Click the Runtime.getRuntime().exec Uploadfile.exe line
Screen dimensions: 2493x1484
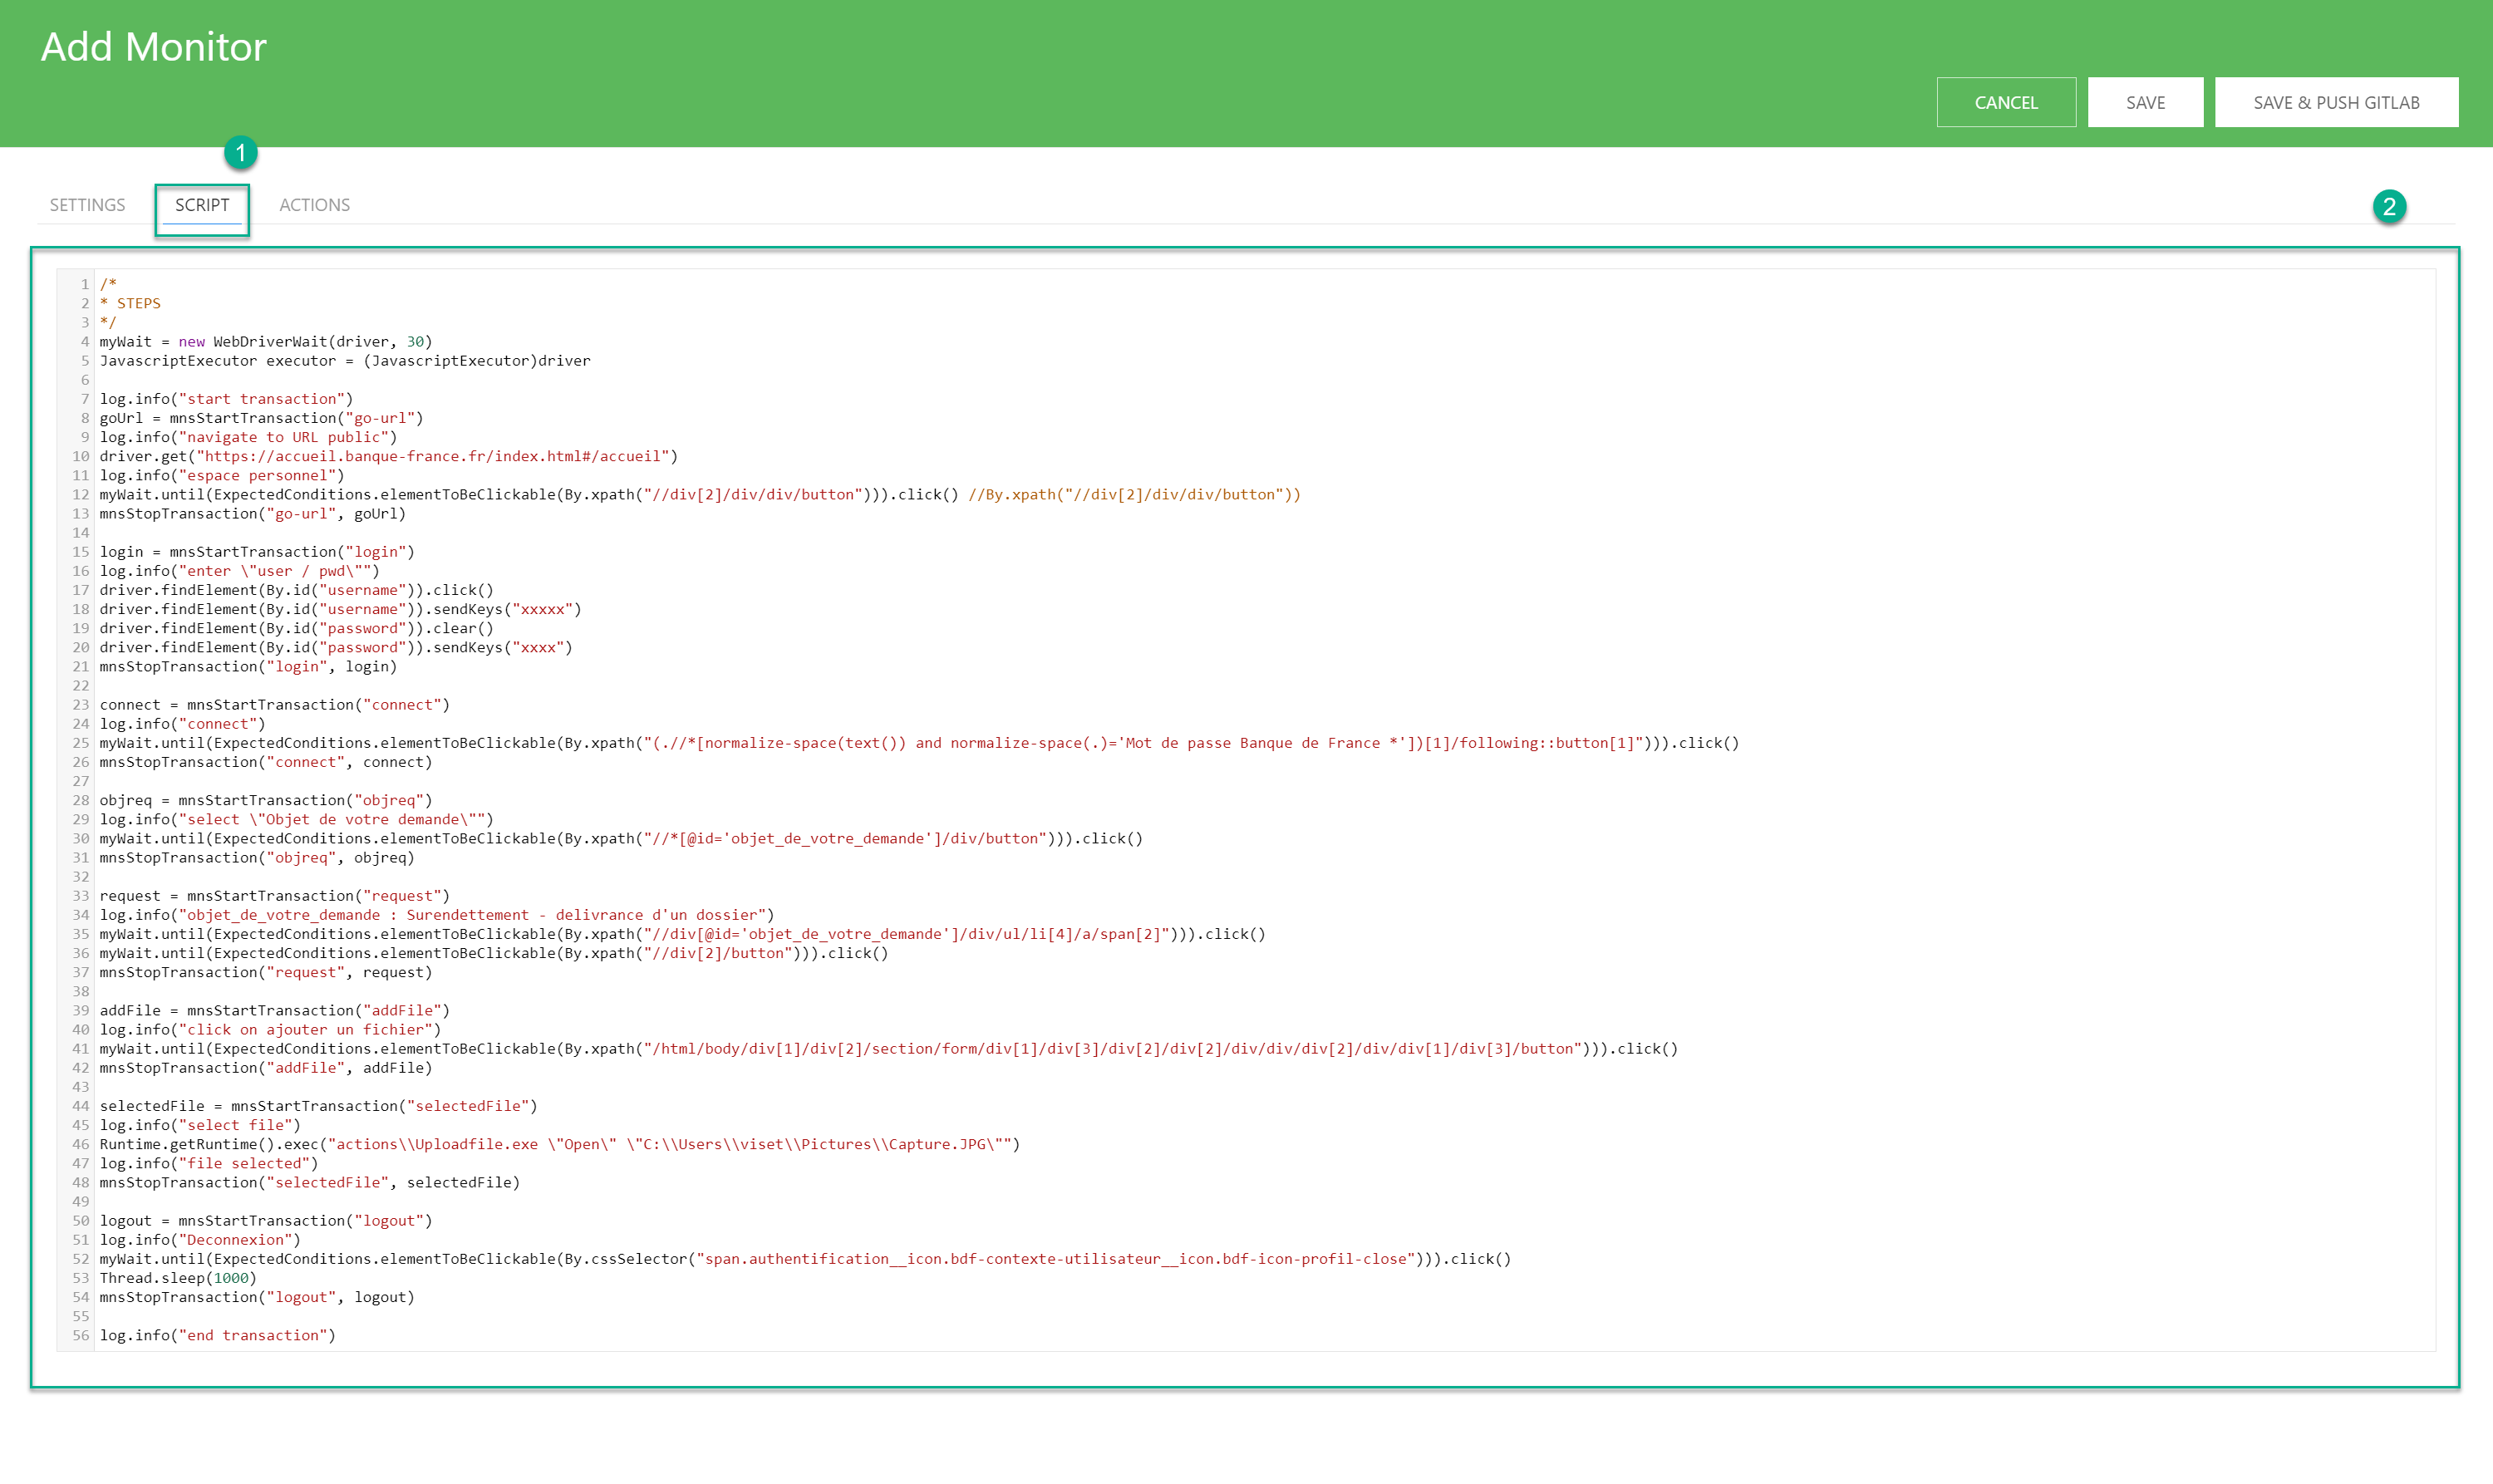click(x=560, y=1144)
